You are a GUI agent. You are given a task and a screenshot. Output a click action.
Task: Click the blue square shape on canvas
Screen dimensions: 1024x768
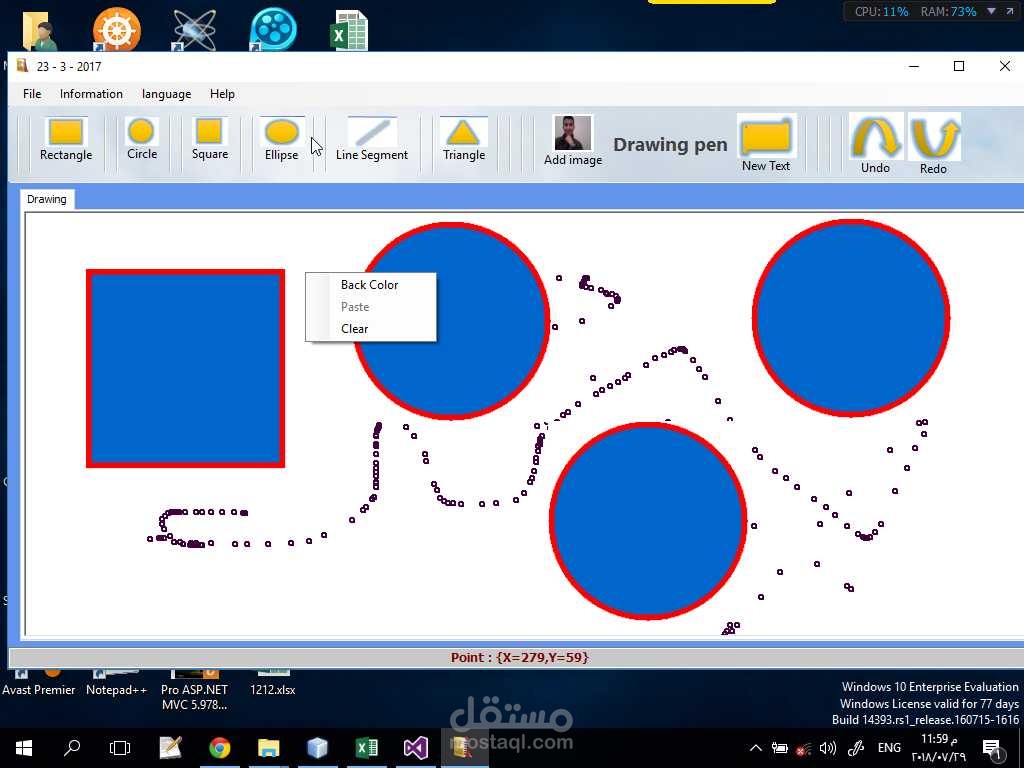pyautogui.click(x=185, y=368)
